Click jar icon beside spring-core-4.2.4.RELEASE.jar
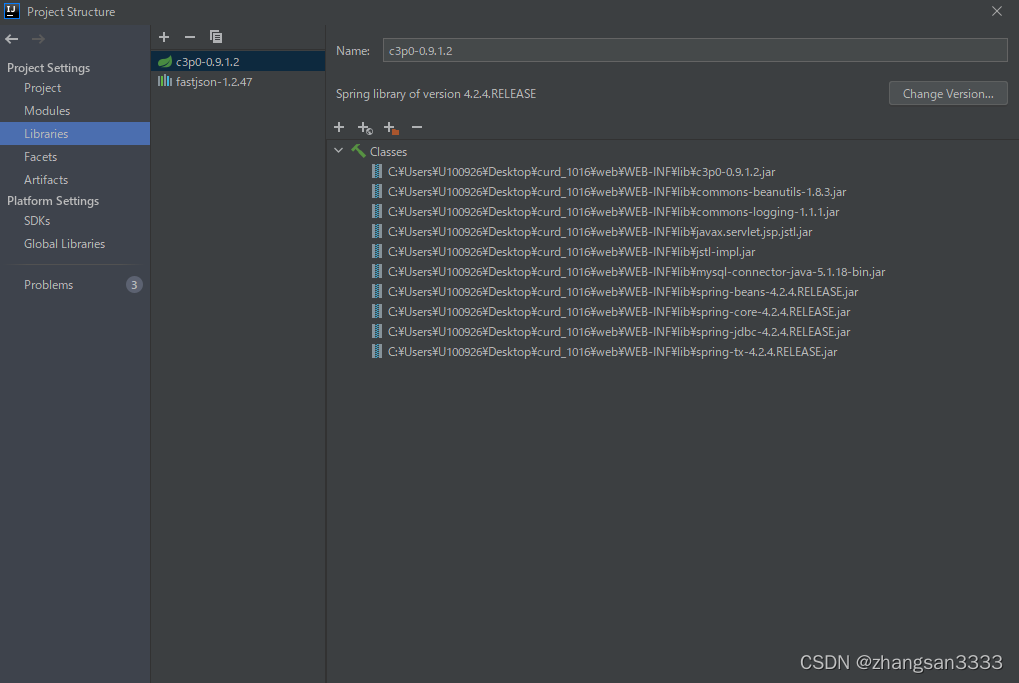Viewport: 1019px width, 683px height. (376, 311)
